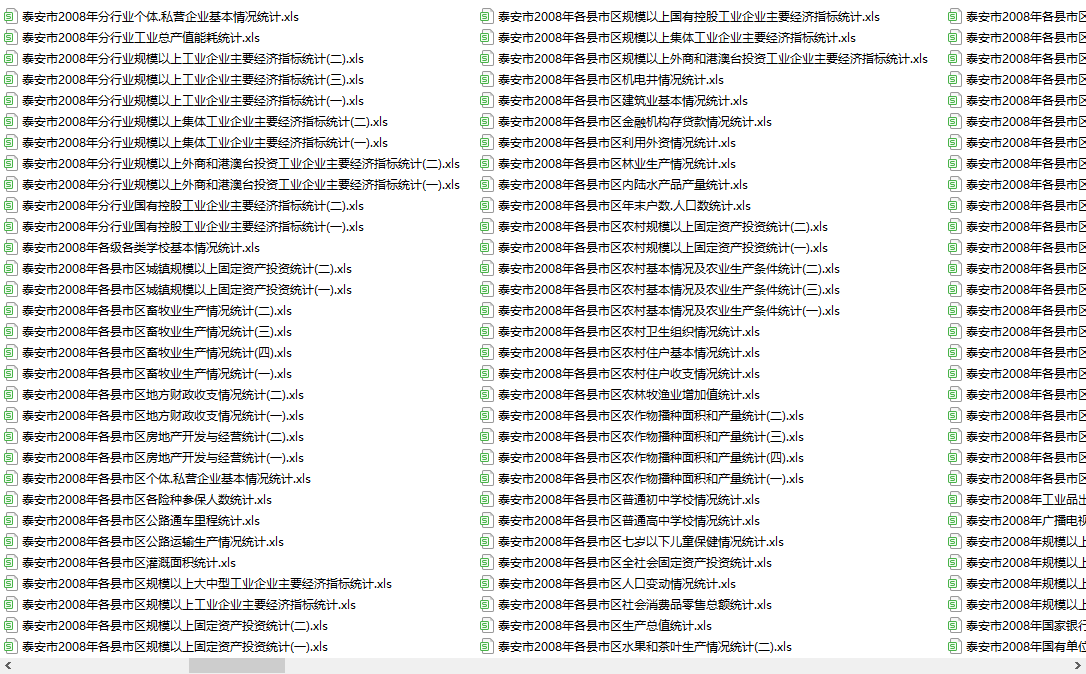
Task: Click the icon of 泰安市2008年各县市区公路通车里程统计.xls
Action: pyautogui.click(x=10, y=520)
